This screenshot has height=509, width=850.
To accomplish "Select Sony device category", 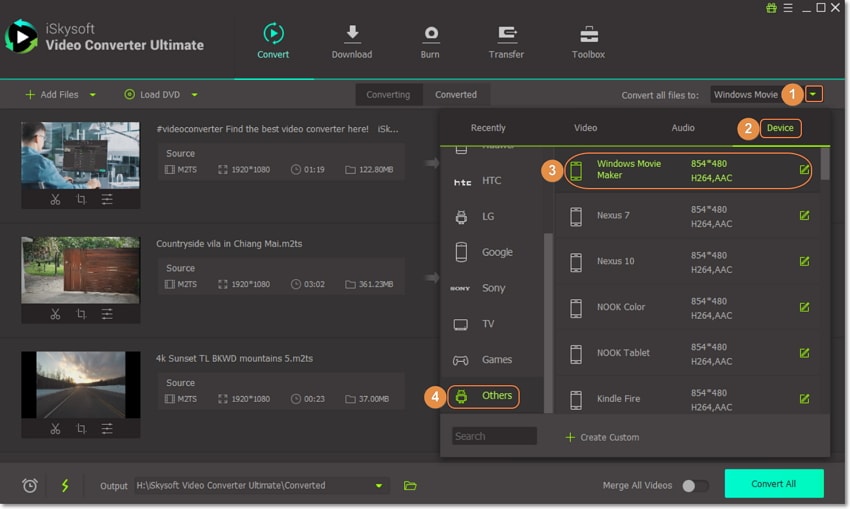I will (493, 288).
